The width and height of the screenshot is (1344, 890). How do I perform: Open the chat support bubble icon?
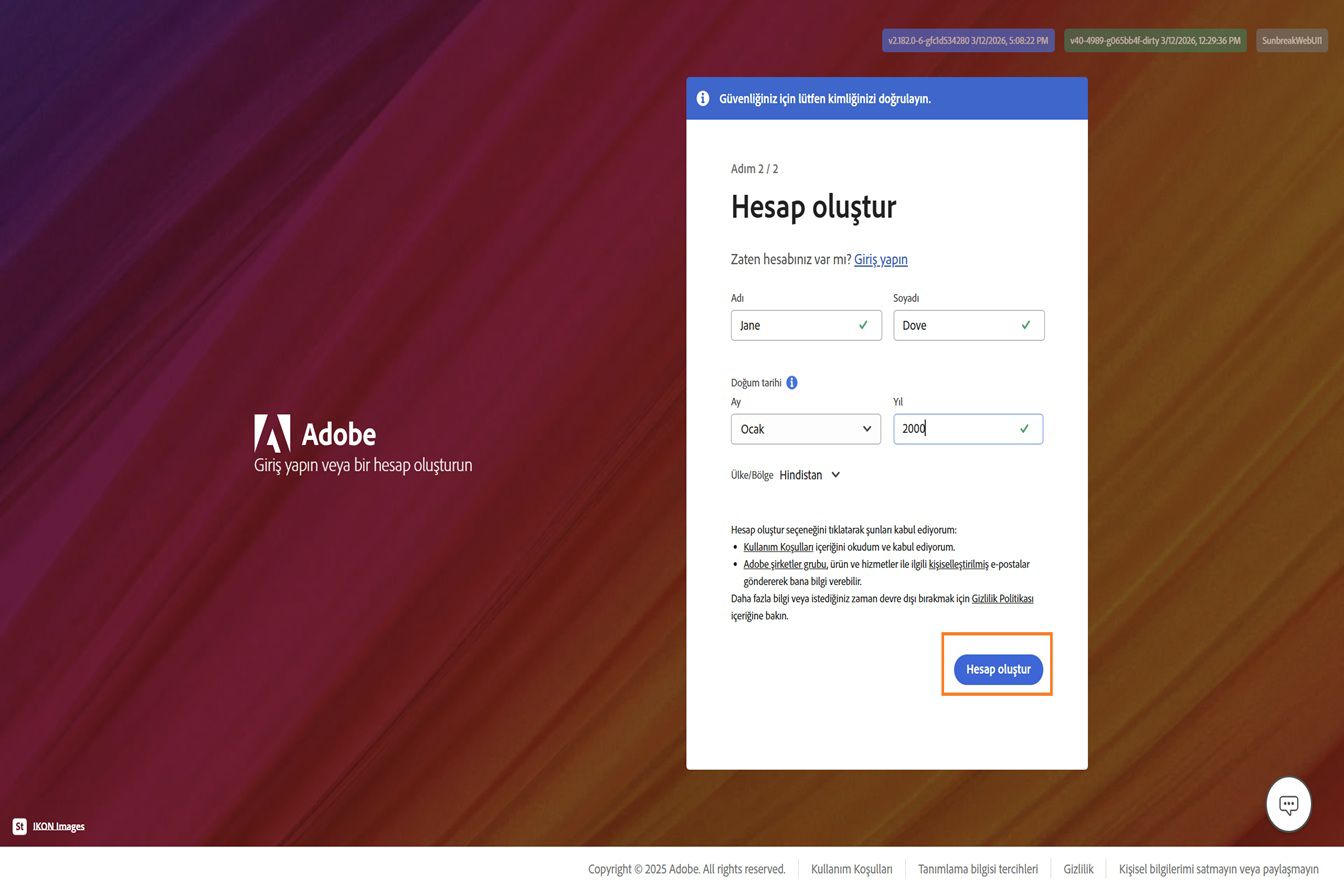coord(1288,803)
